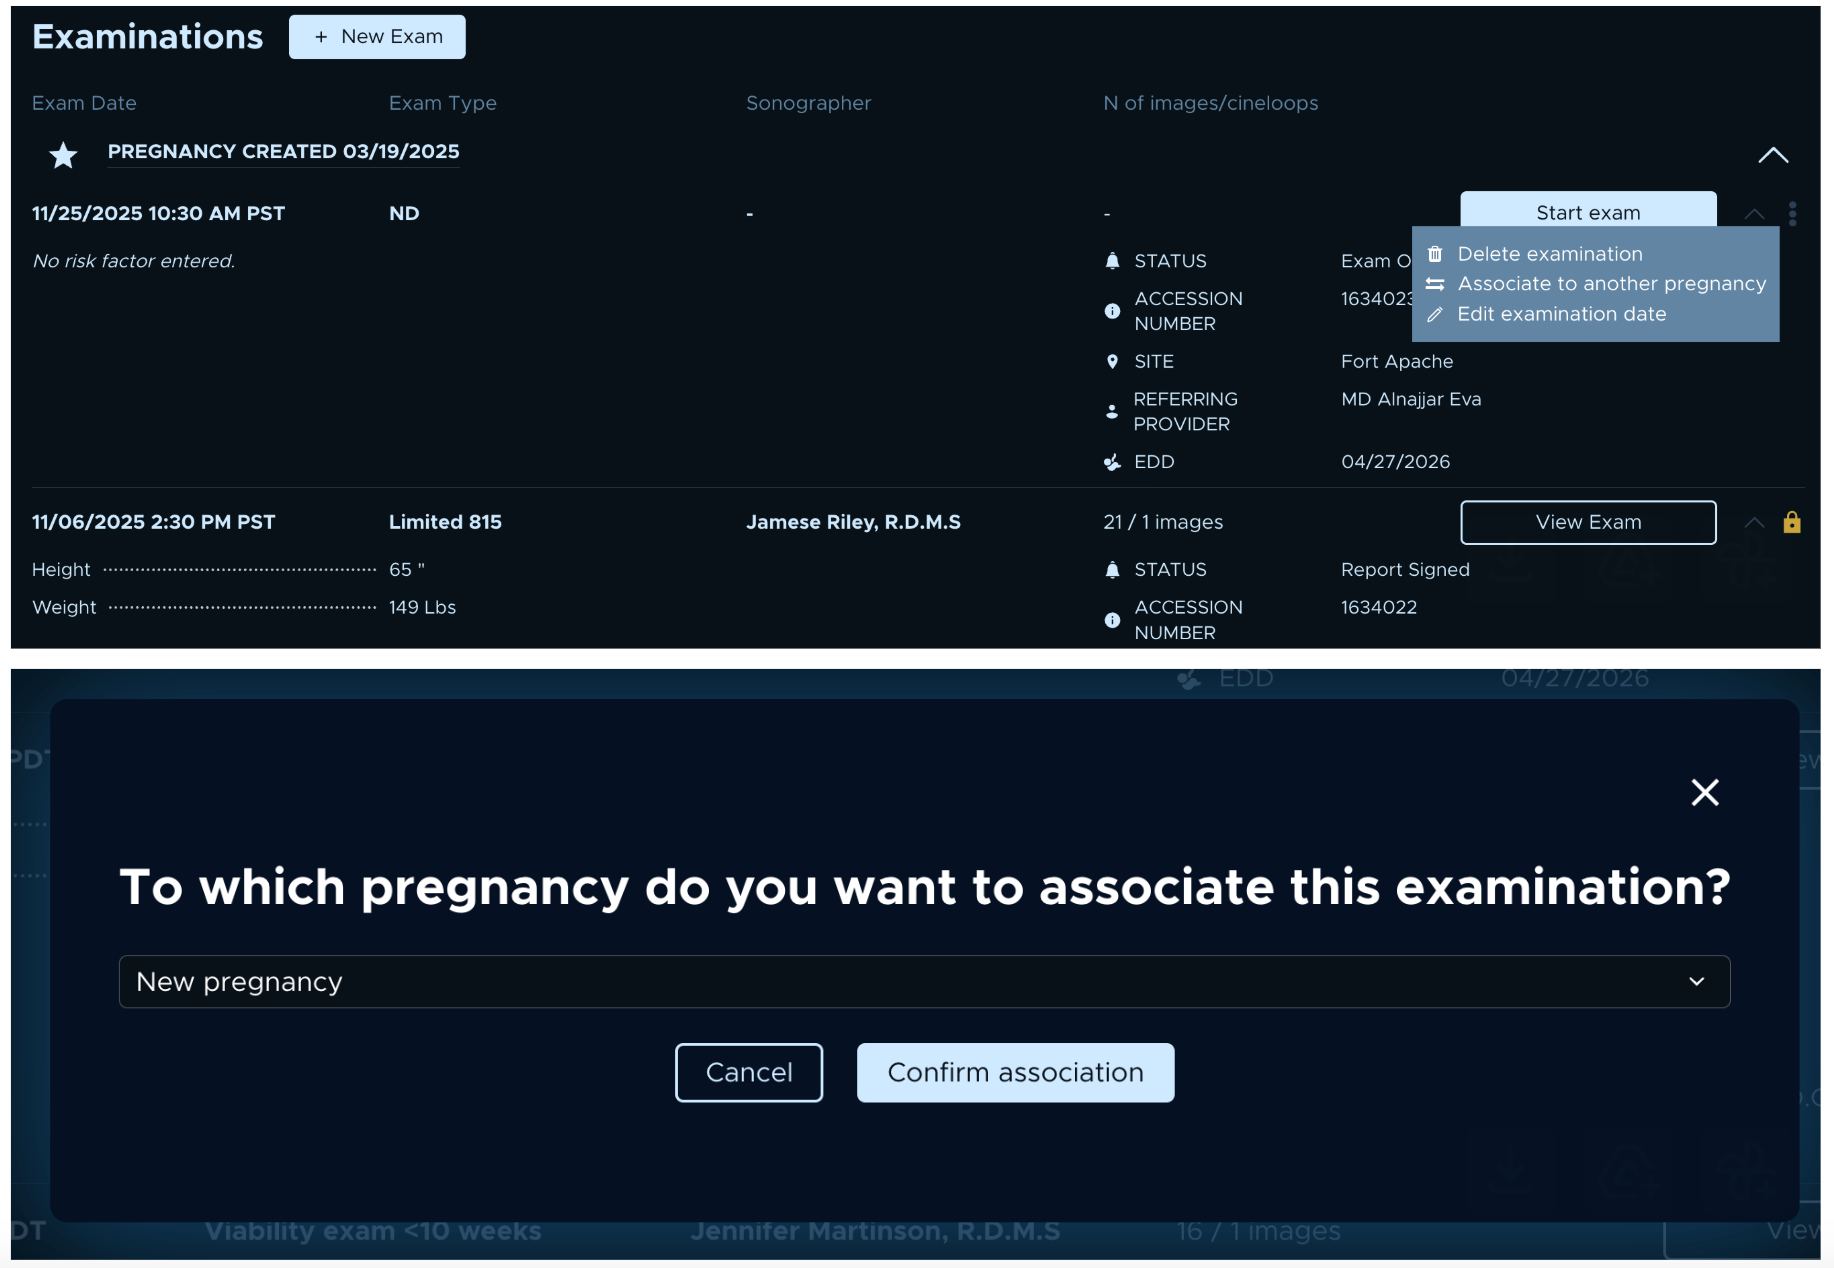The image size is (1834, 1268).
Task: Open the three-dot menu for 11/25/2025 exam
Action: click(1792, 214)
